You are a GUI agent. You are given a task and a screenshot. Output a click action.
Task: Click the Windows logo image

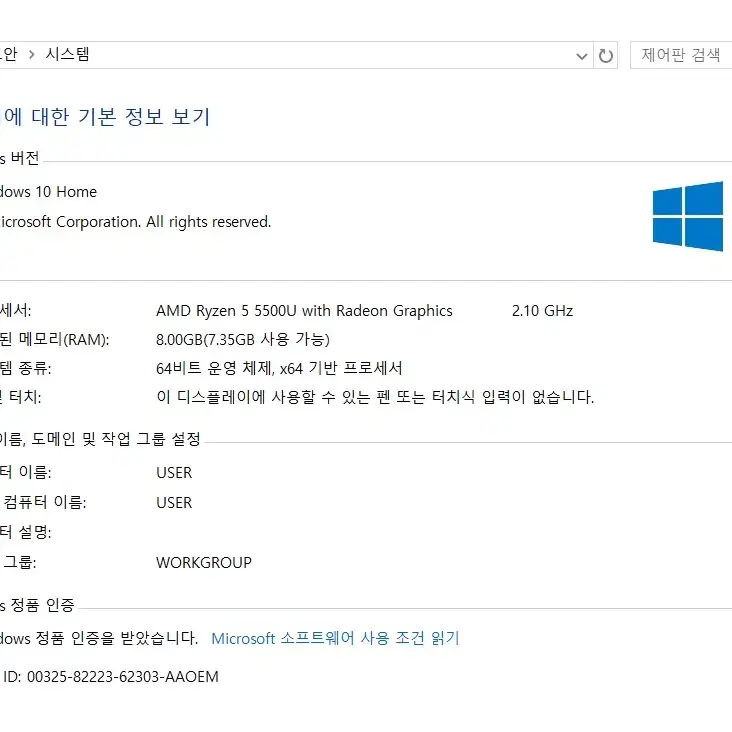point(688,216)
